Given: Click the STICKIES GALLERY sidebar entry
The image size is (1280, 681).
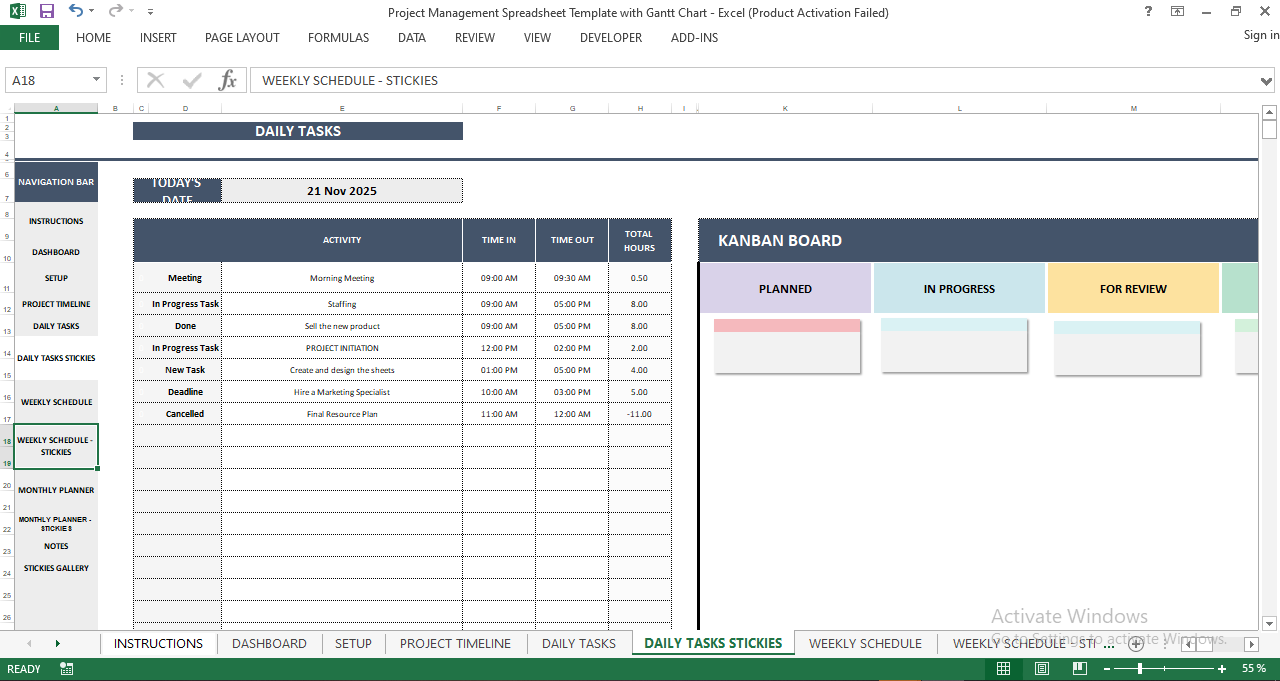Looking at the screenshot, I should click(x=56, y=567).
